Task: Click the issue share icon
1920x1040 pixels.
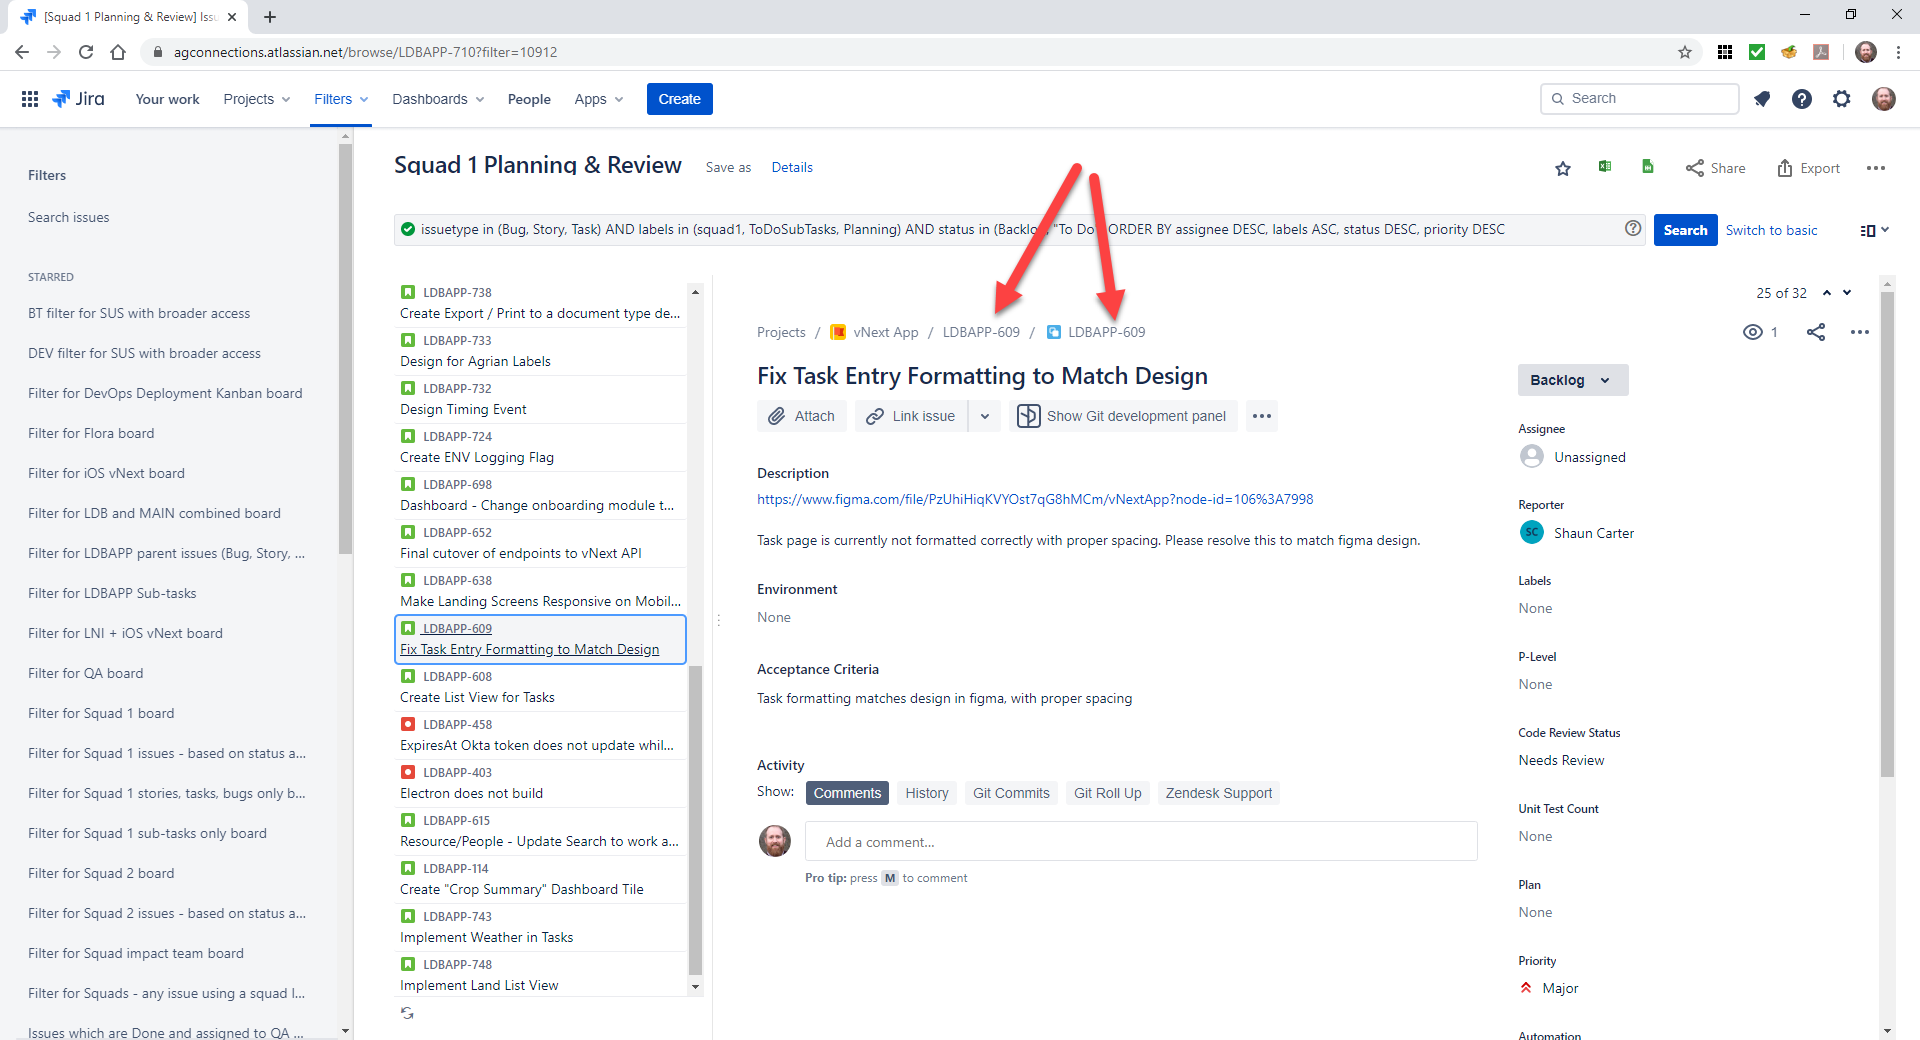Action: coord(1816,332)
